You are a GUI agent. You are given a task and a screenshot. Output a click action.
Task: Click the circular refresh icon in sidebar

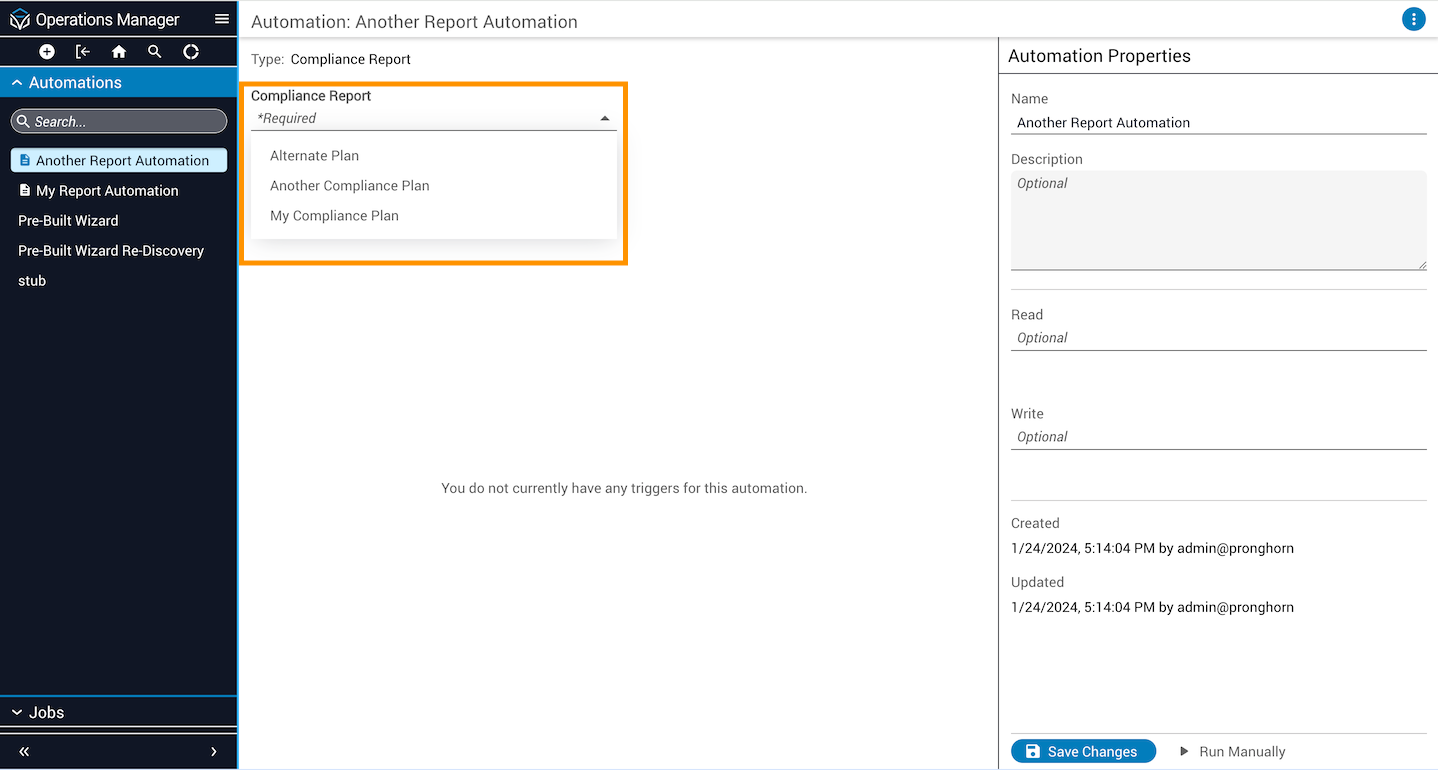191,52
